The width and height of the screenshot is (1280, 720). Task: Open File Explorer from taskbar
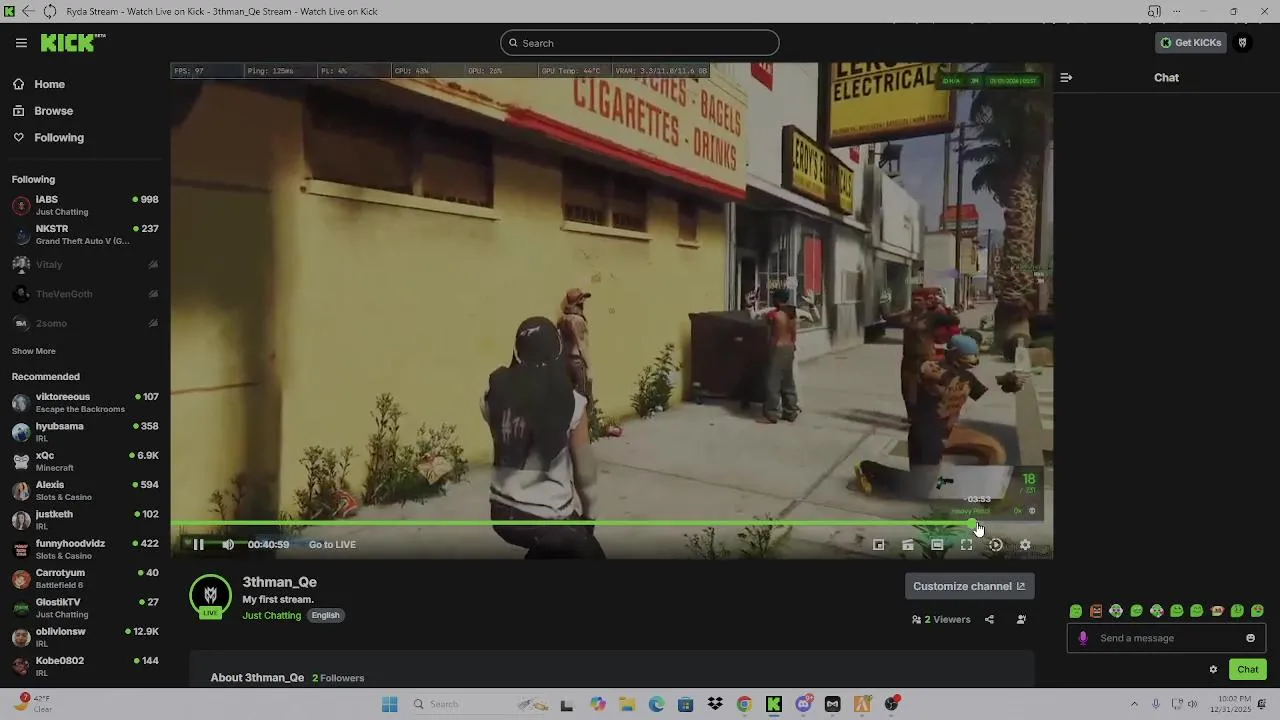tap(627, 704)
